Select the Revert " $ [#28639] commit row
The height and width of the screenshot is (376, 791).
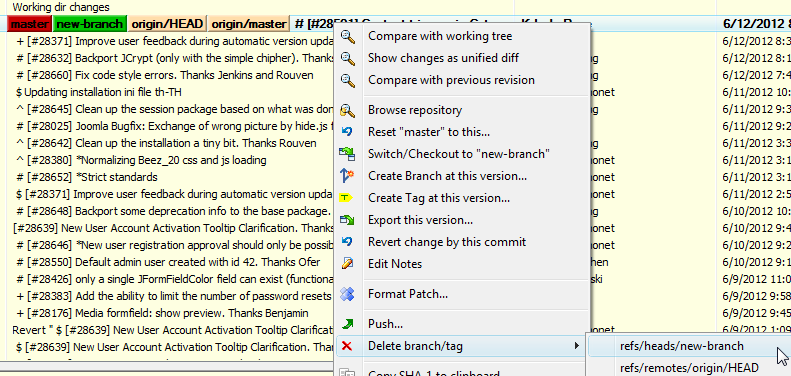[x=173, y=330]
